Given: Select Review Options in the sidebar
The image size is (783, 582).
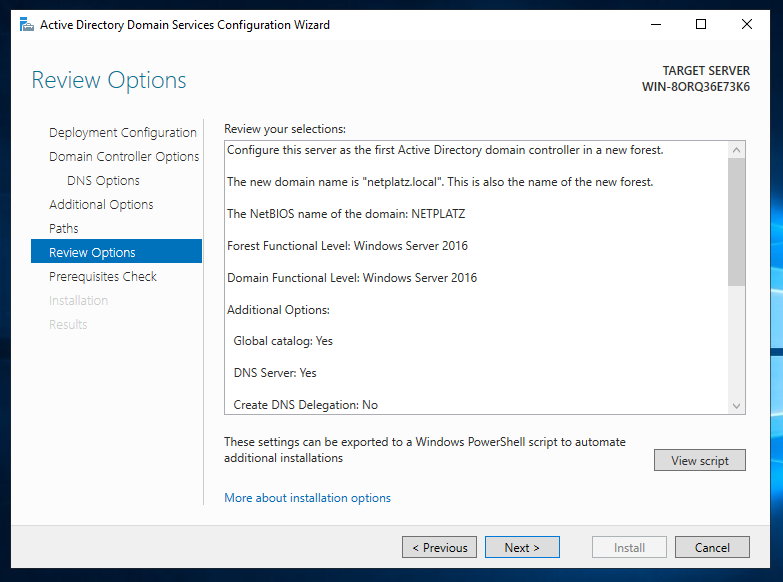Looking at the screenshot, I should click(x=116, y=251).
